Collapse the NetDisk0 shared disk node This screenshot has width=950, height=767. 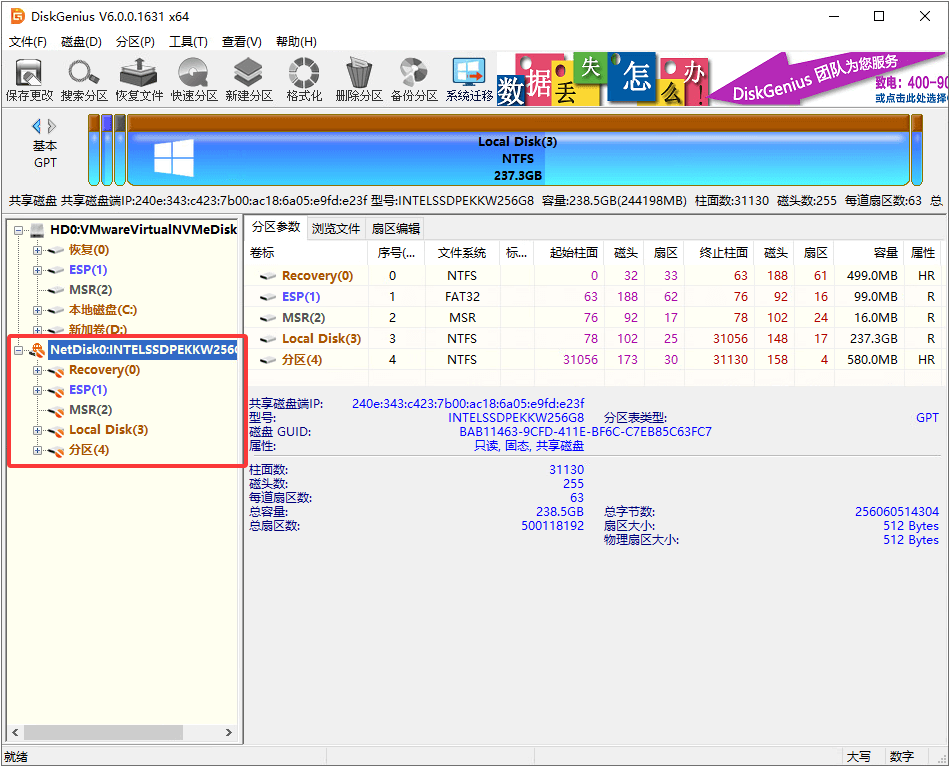[19, 350]
